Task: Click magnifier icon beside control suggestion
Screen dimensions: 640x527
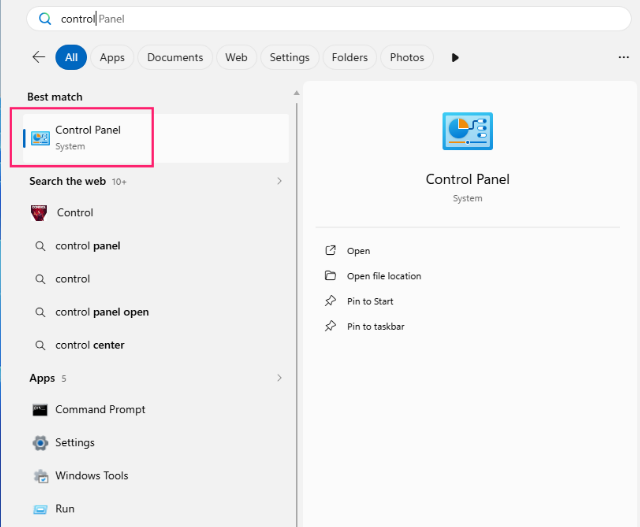Action: (x=40, y=279)
